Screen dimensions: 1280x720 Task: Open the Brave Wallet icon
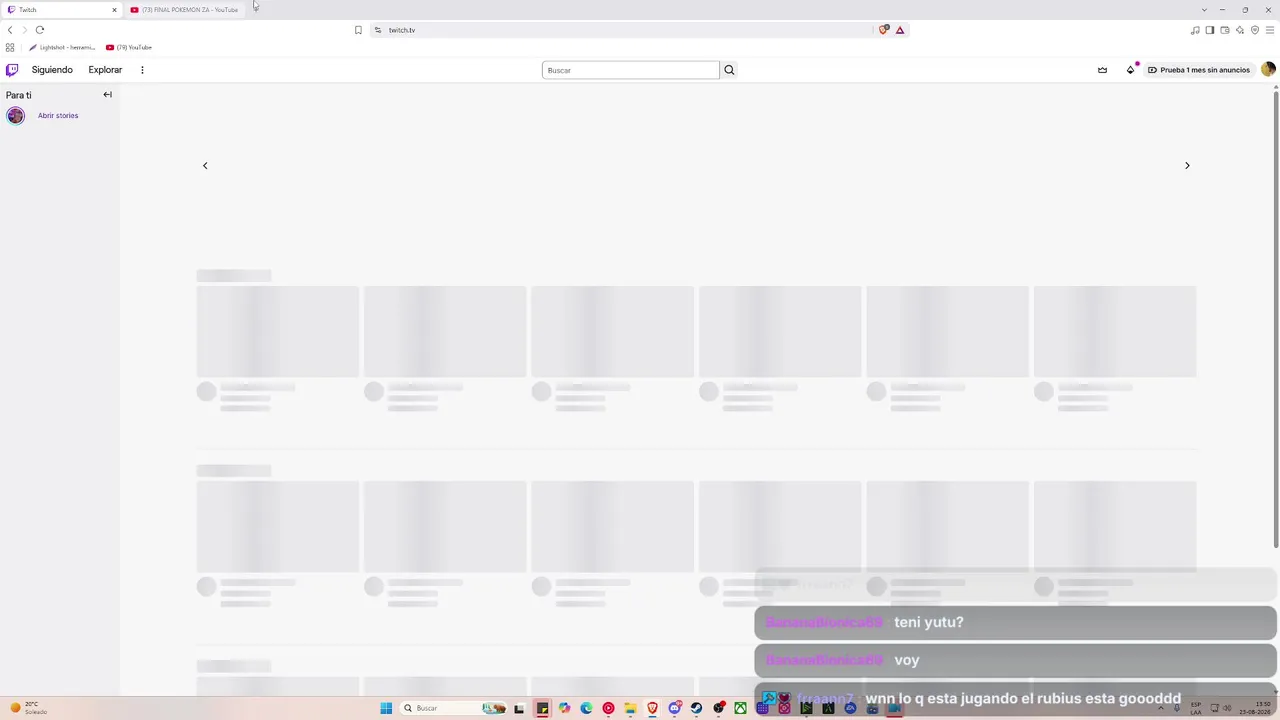click(x=1225, y=30)
